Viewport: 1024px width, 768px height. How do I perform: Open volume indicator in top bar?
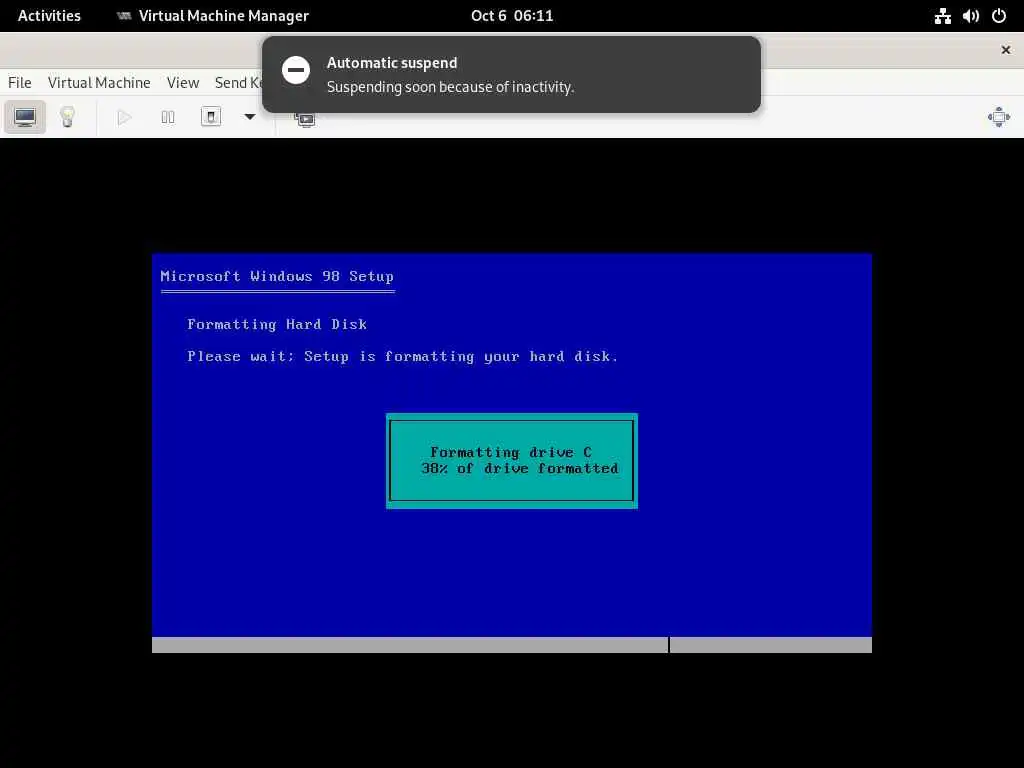970,16
